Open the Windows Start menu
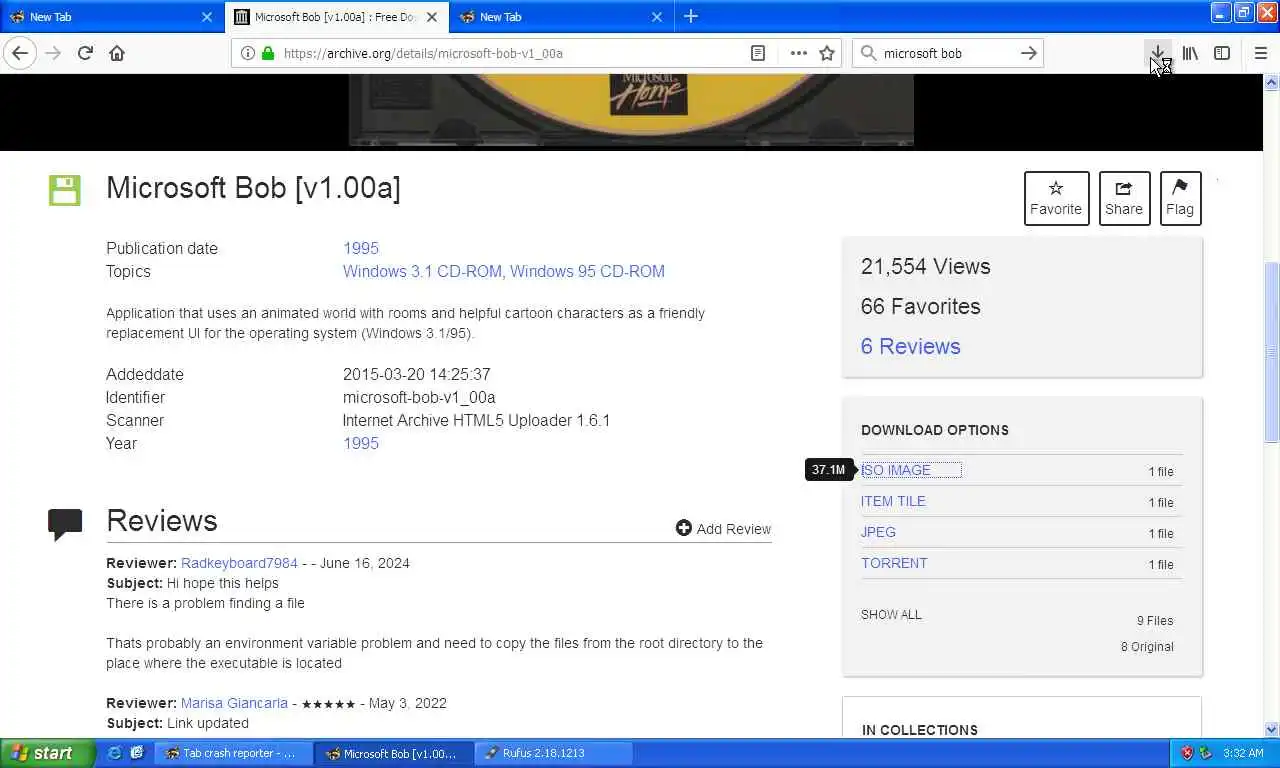This screenshot has width=1280, height=768. coord(47,753)
